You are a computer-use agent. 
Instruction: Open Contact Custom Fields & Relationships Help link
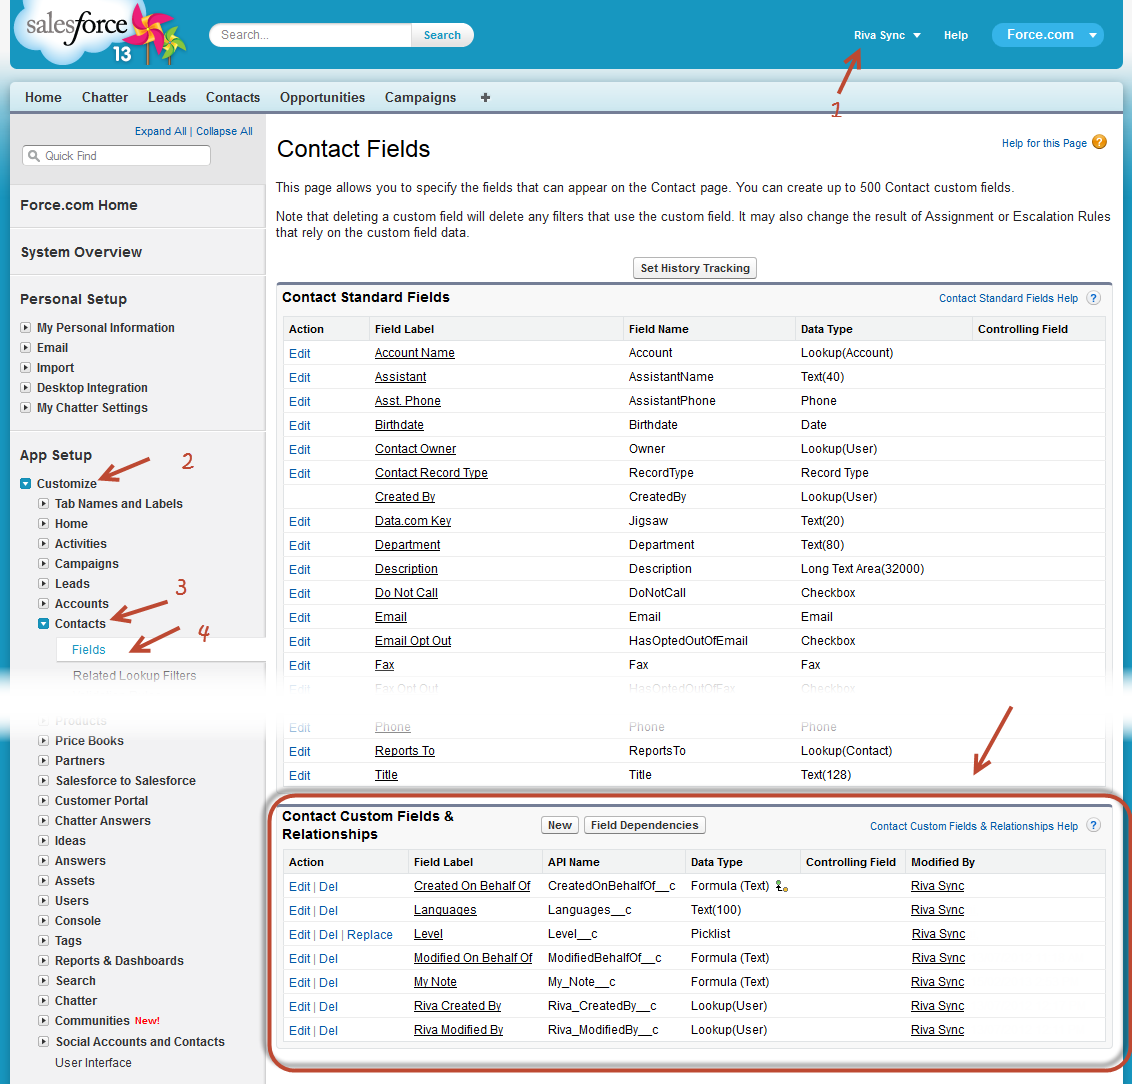(x=973, y=826)
